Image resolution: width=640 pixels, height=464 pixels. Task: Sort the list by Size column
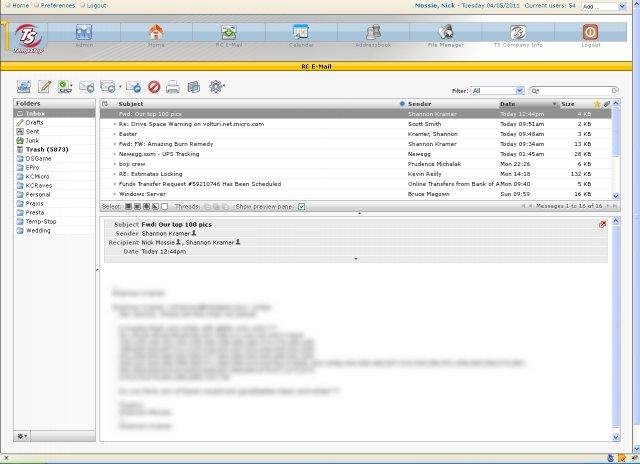pyautogui.click(x=568, y=104)
